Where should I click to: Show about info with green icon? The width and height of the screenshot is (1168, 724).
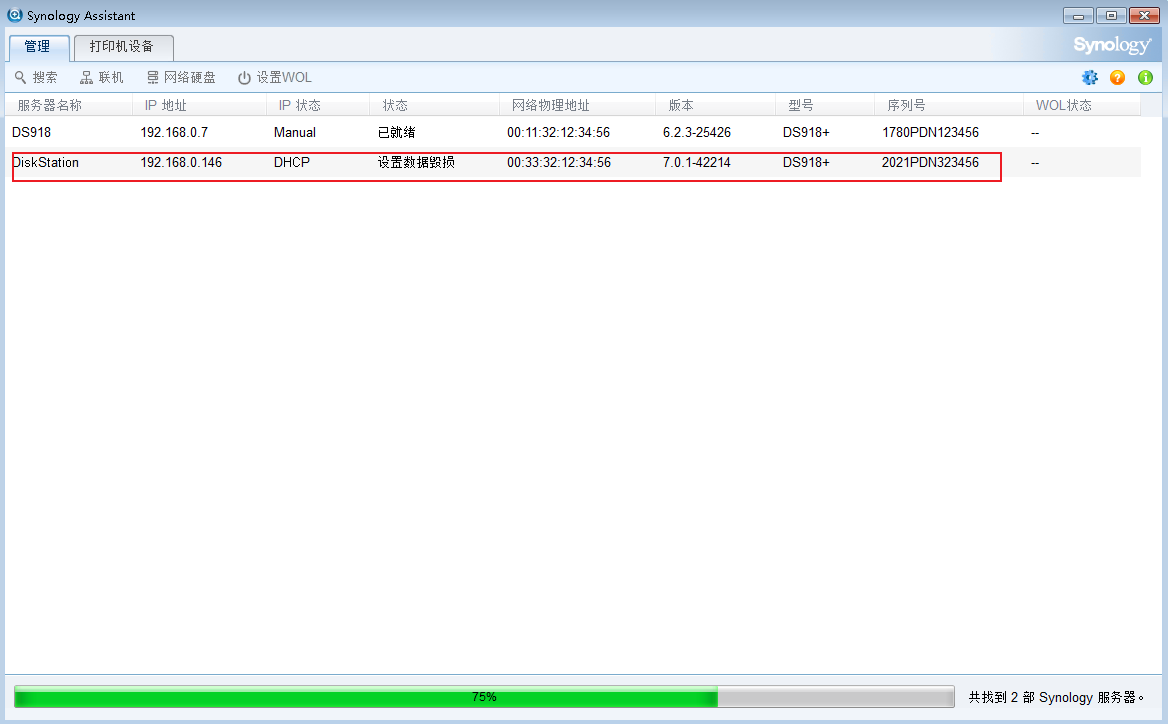click(x=1145, y=78)
